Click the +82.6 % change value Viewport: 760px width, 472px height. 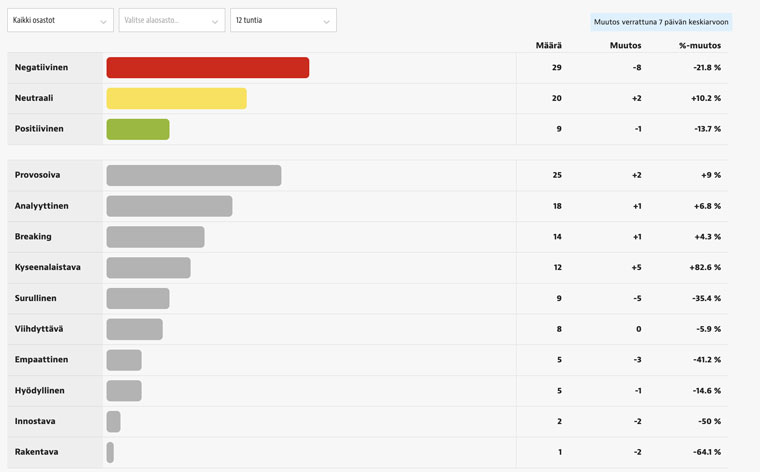pyautogui.click(x=705, y=267)
